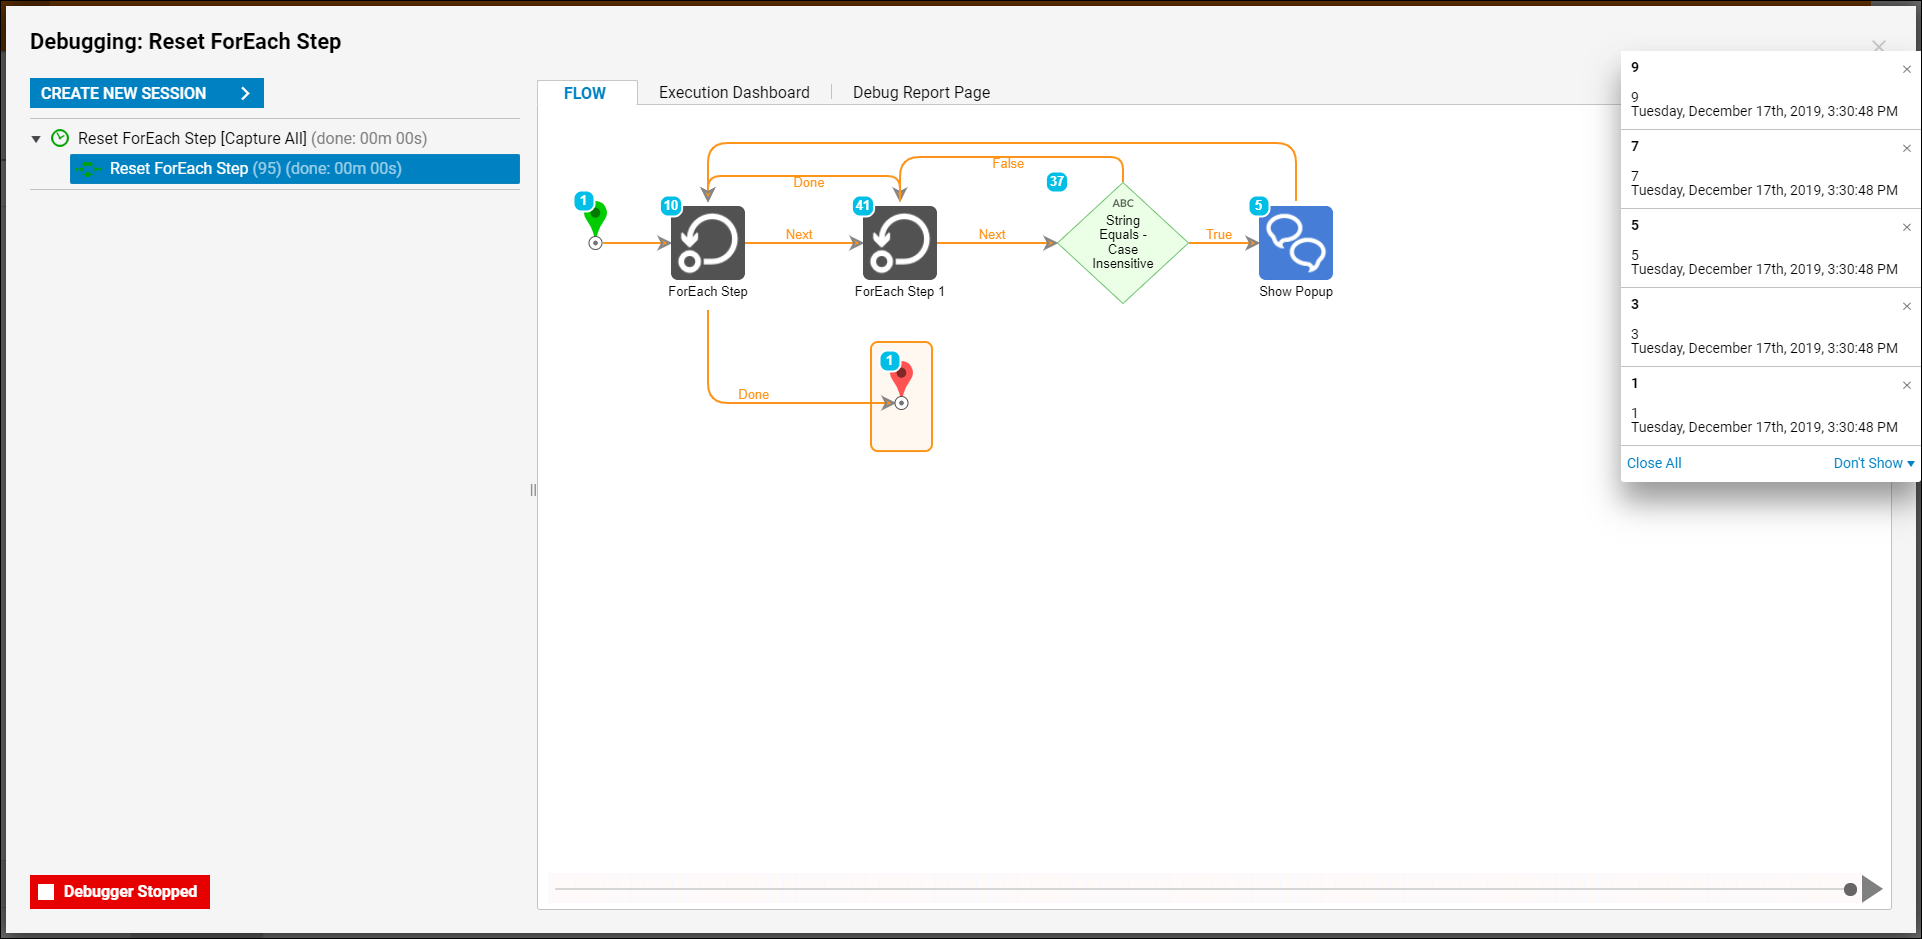This screenshot has height=939, width=1922.
Task: Dismiss notification 7
Action: click(1907, 148)
